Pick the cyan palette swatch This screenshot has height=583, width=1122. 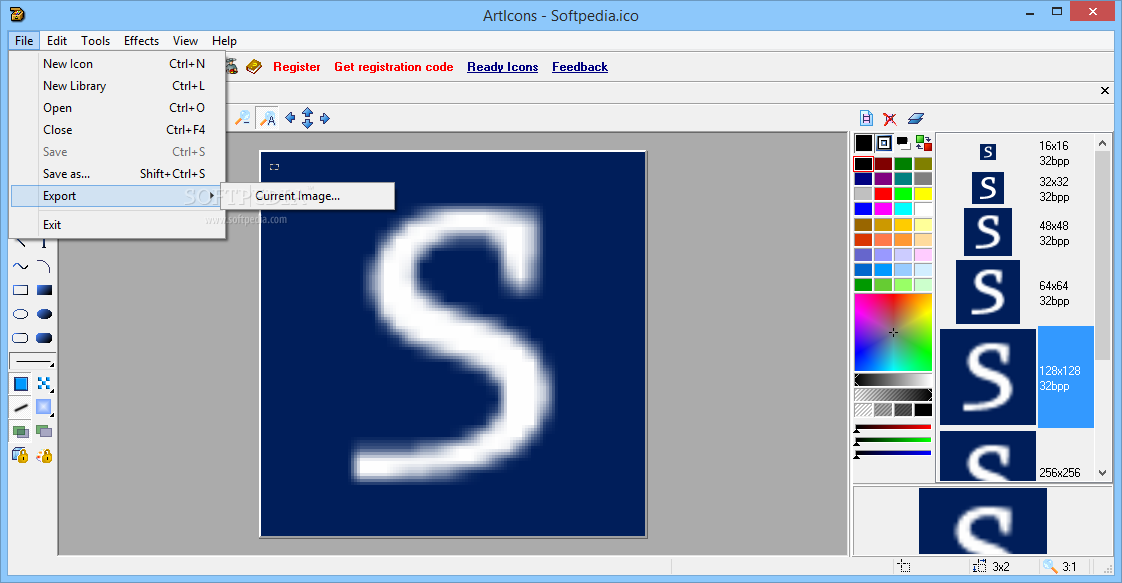(x=903, y=209)
